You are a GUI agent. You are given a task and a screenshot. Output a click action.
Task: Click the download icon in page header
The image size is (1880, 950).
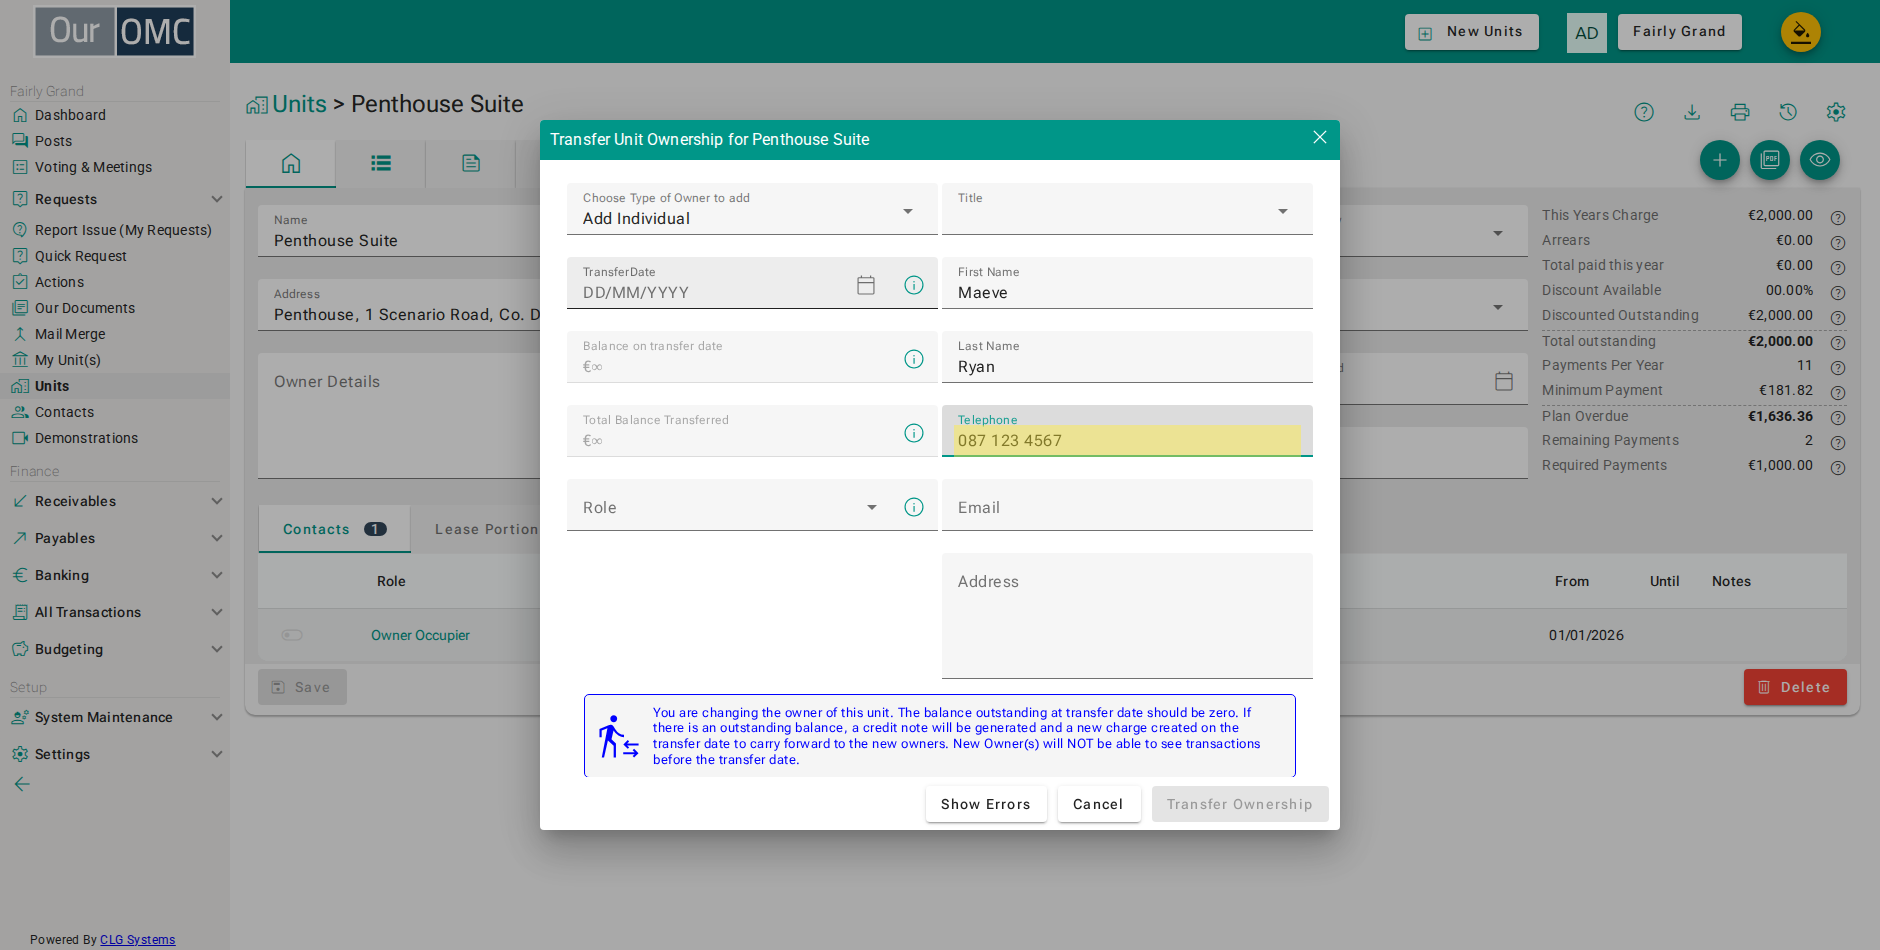pos(1692,112)
